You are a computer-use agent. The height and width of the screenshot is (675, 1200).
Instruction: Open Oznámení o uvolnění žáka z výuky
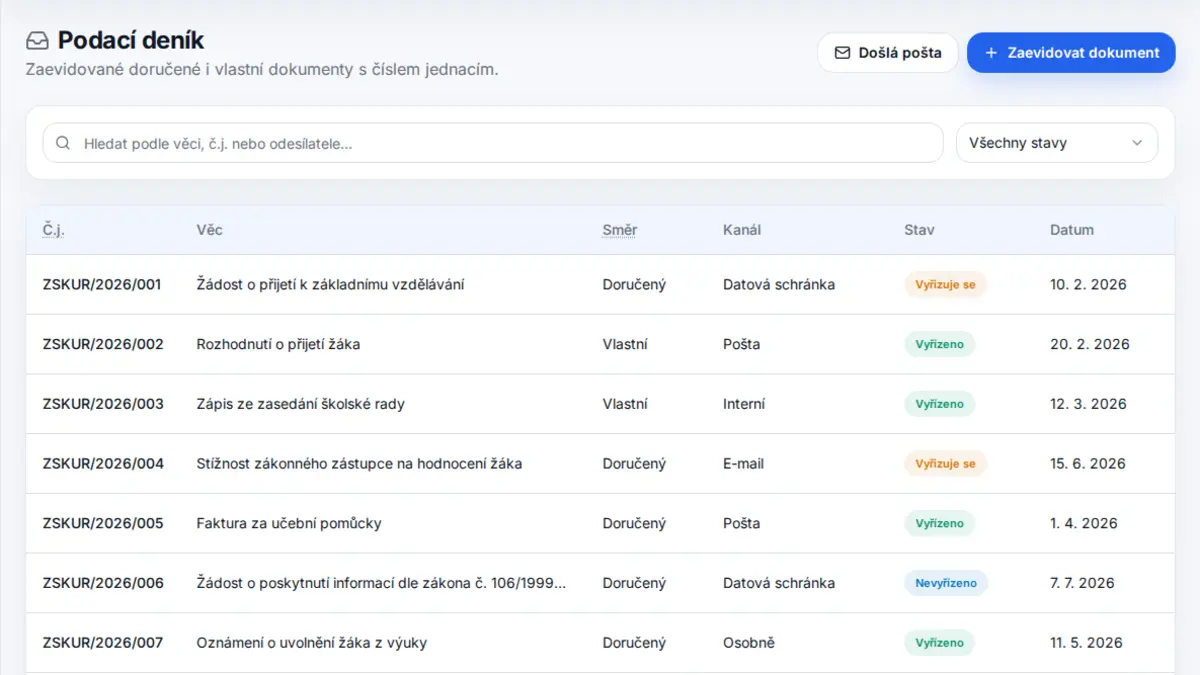[x=312, y=642]
